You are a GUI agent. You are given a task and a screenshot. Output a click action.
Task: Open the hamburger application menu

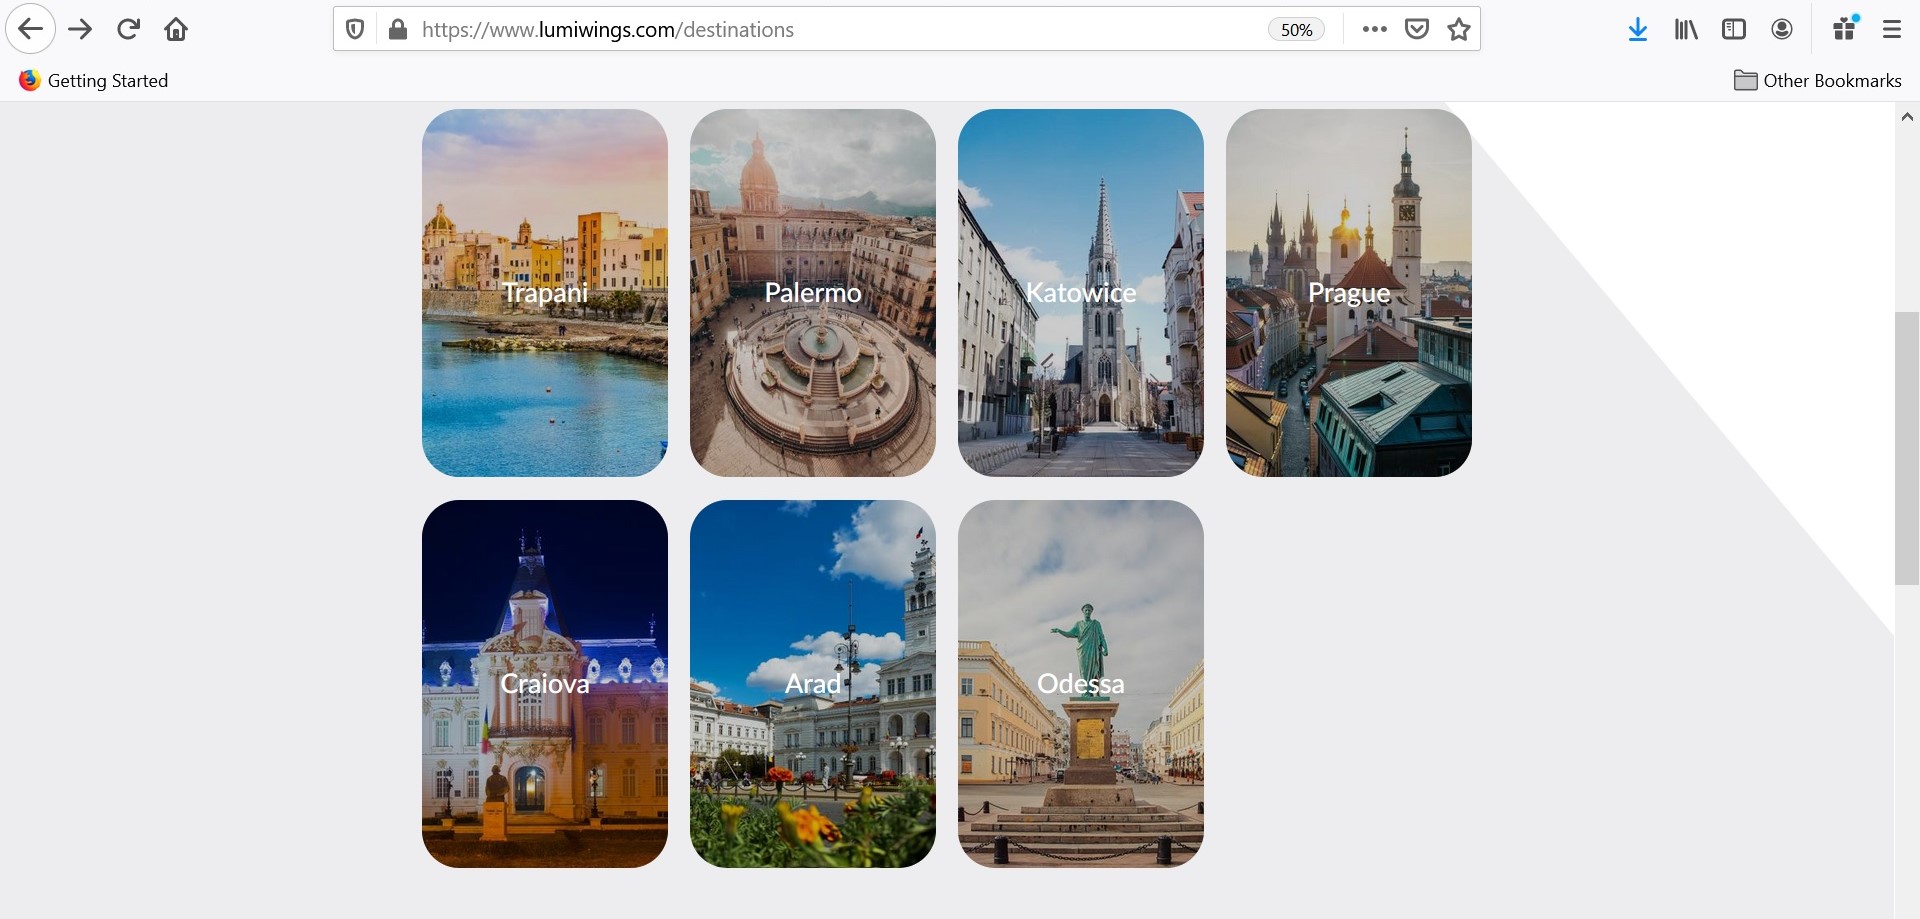tap(1891, 29)
